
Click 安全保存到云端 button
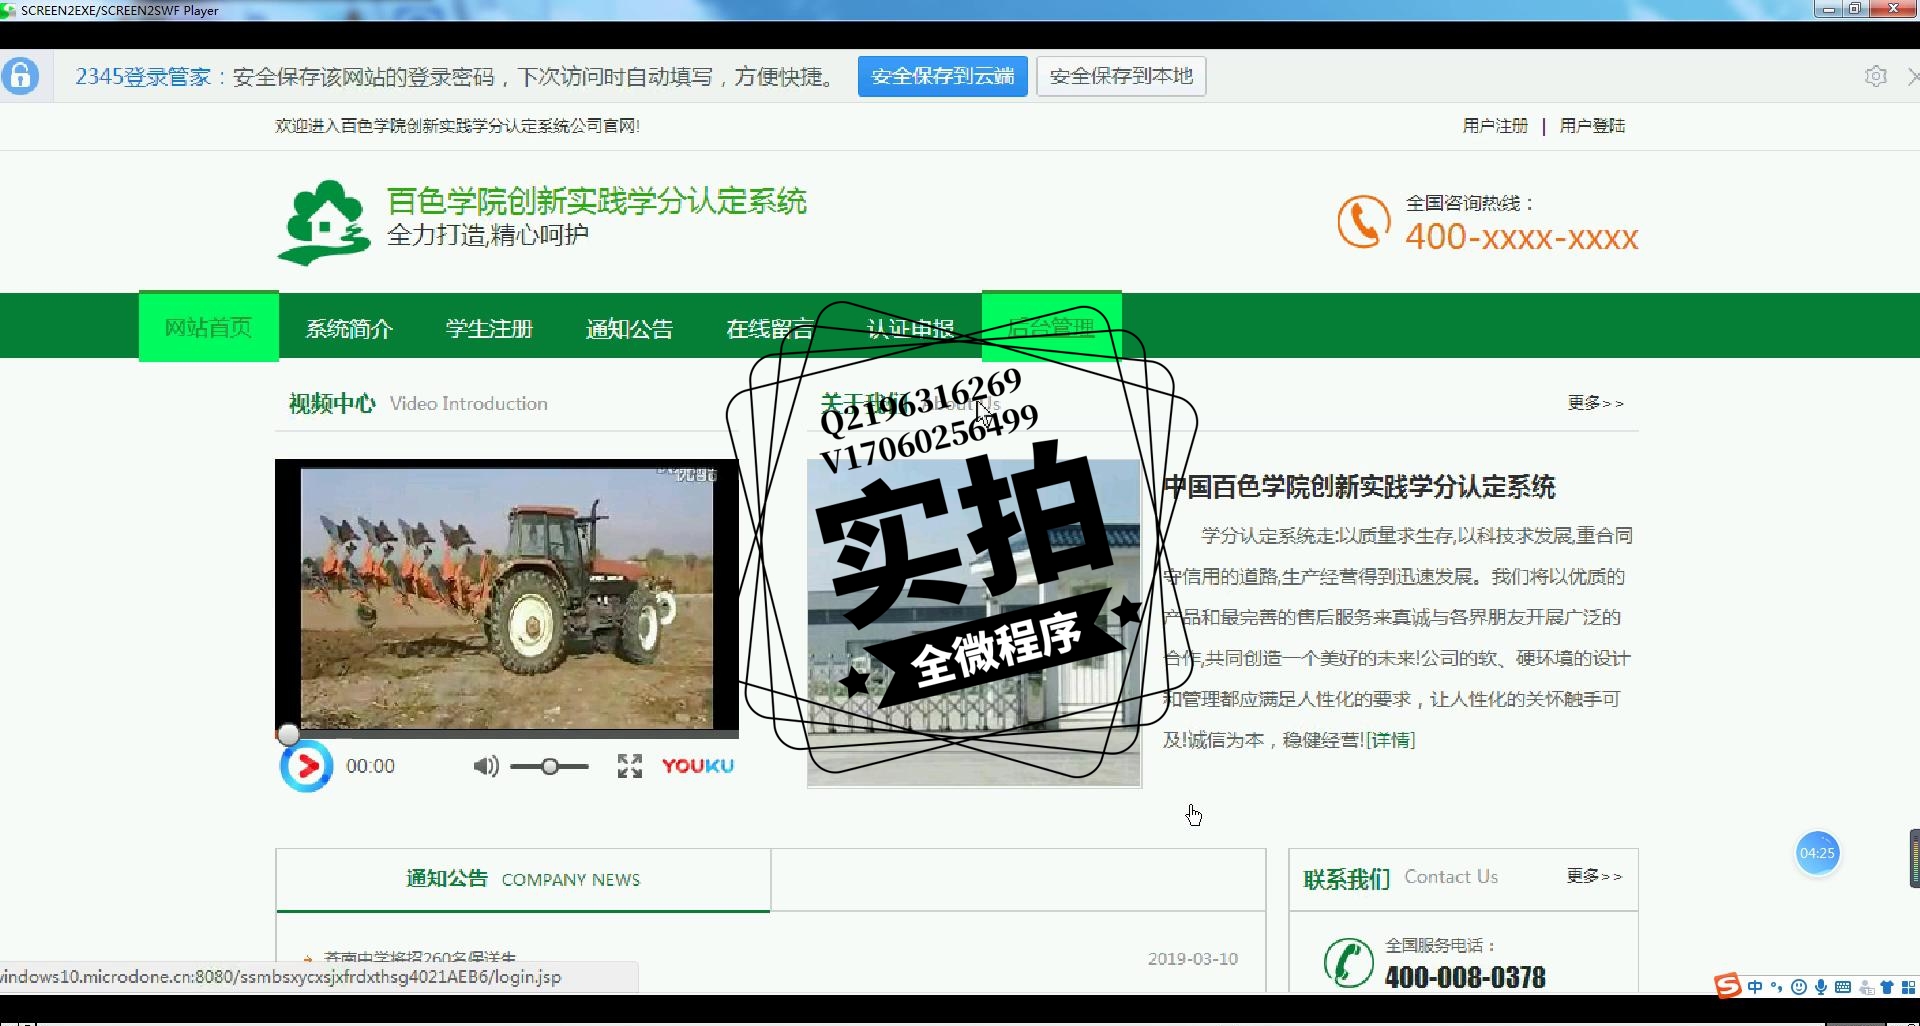click(942, 76)
